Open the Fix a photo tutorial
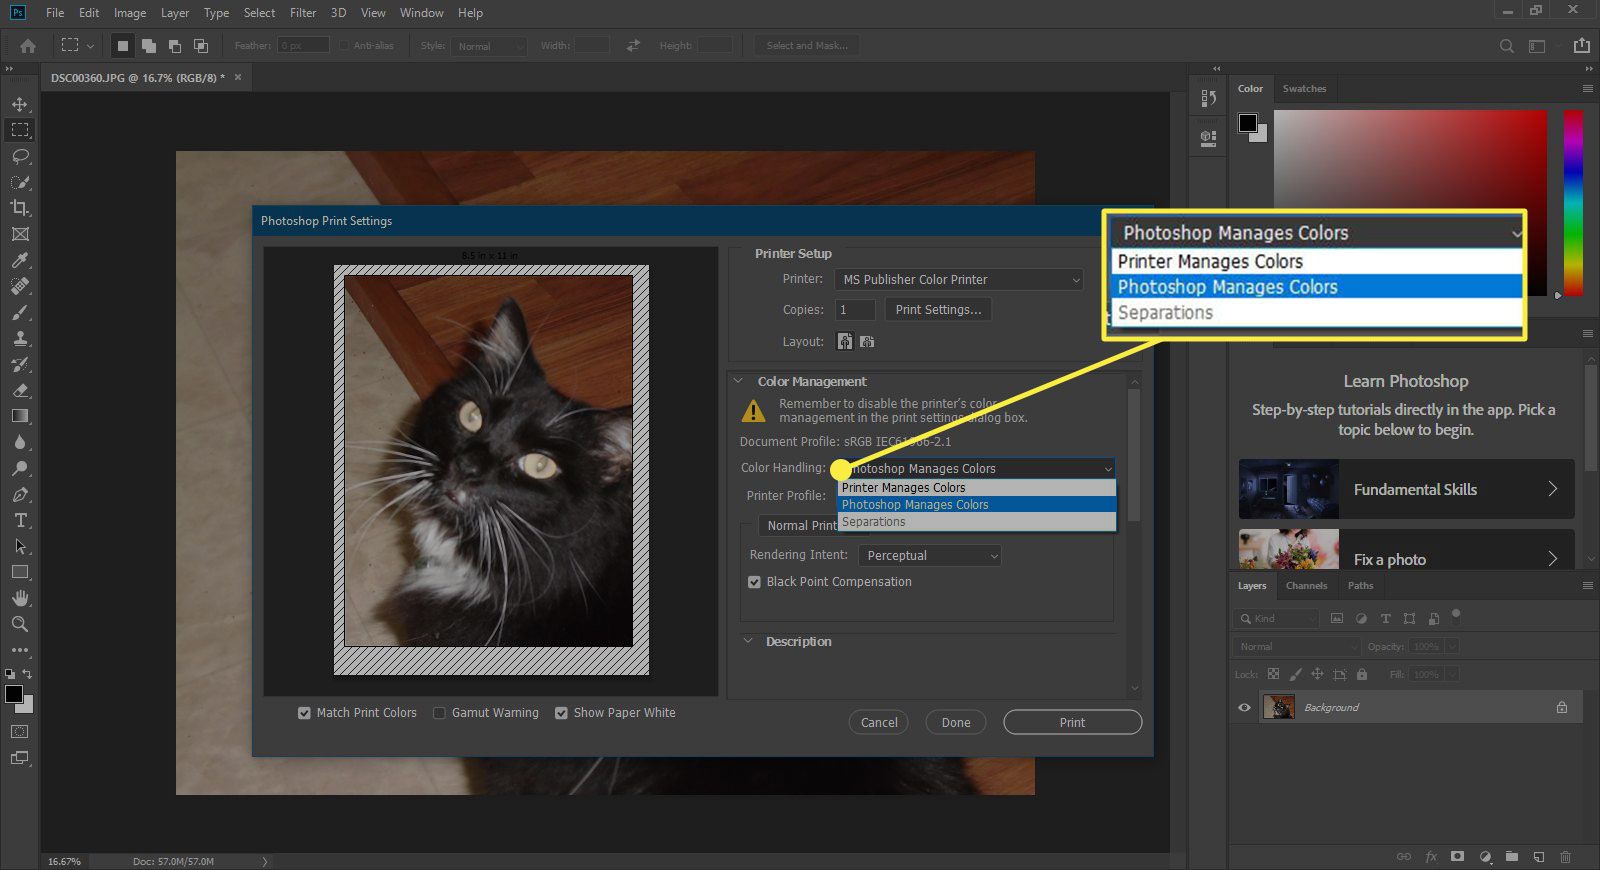Screen dimensions: 1600x870 [x=1406, y=549]
